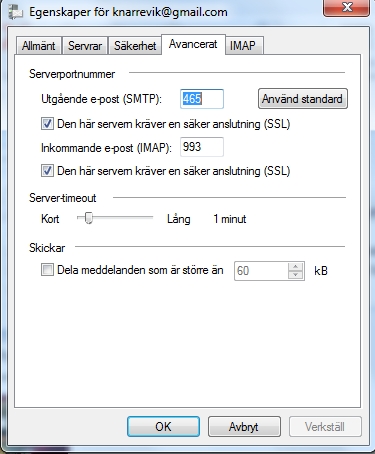The image size is (375, 454).
Task: Cancel with the Avbryt button
Action: click(244, 426)
